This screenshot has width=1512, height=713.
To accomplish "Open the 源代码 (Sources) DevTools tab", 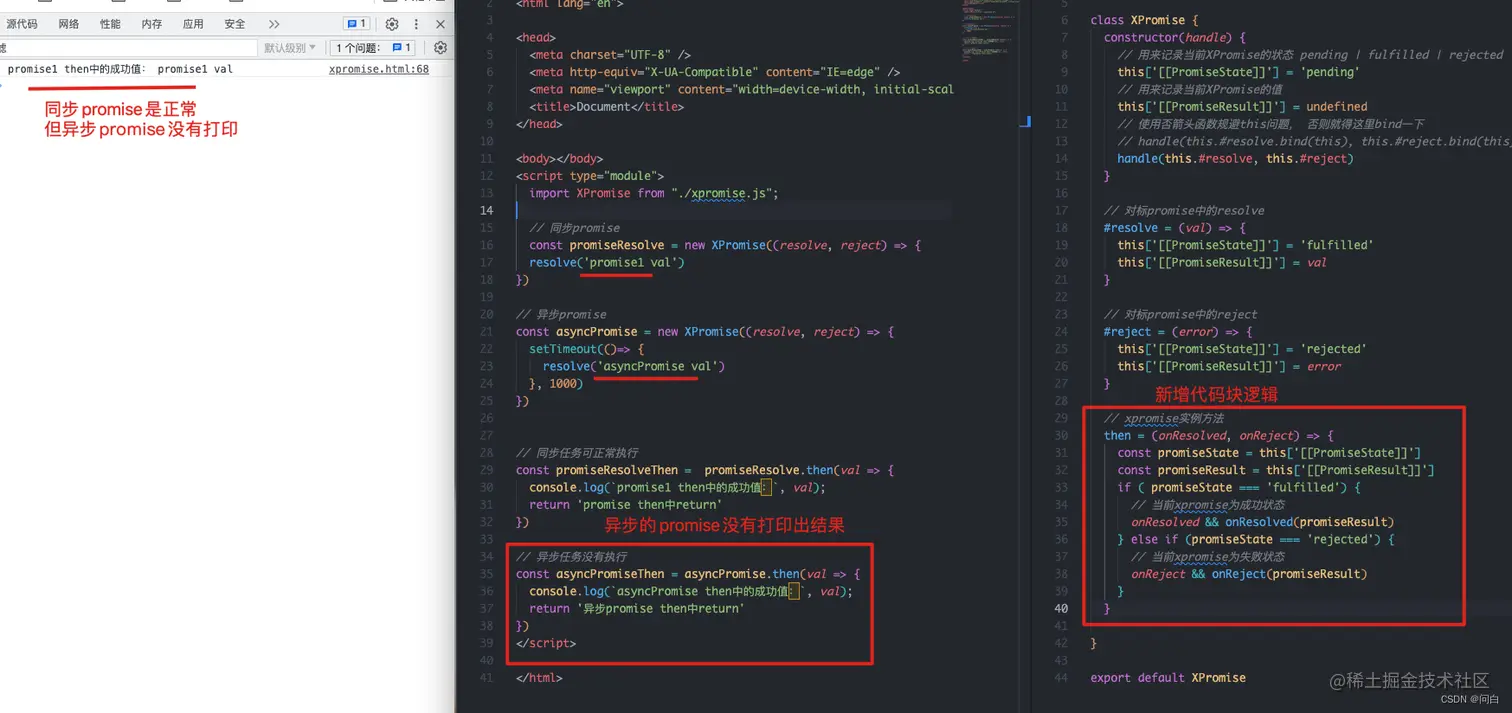I will click(x=21, y=24).
